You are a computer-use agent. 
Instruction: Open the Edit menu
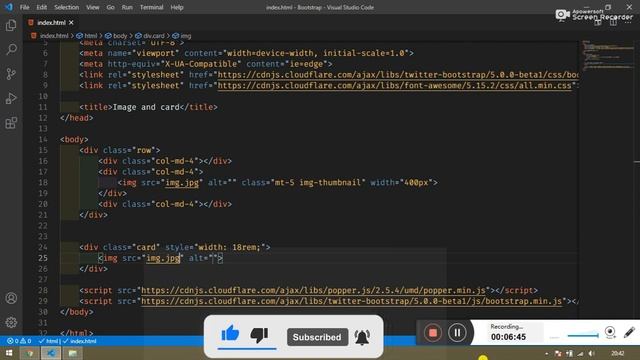42,7
